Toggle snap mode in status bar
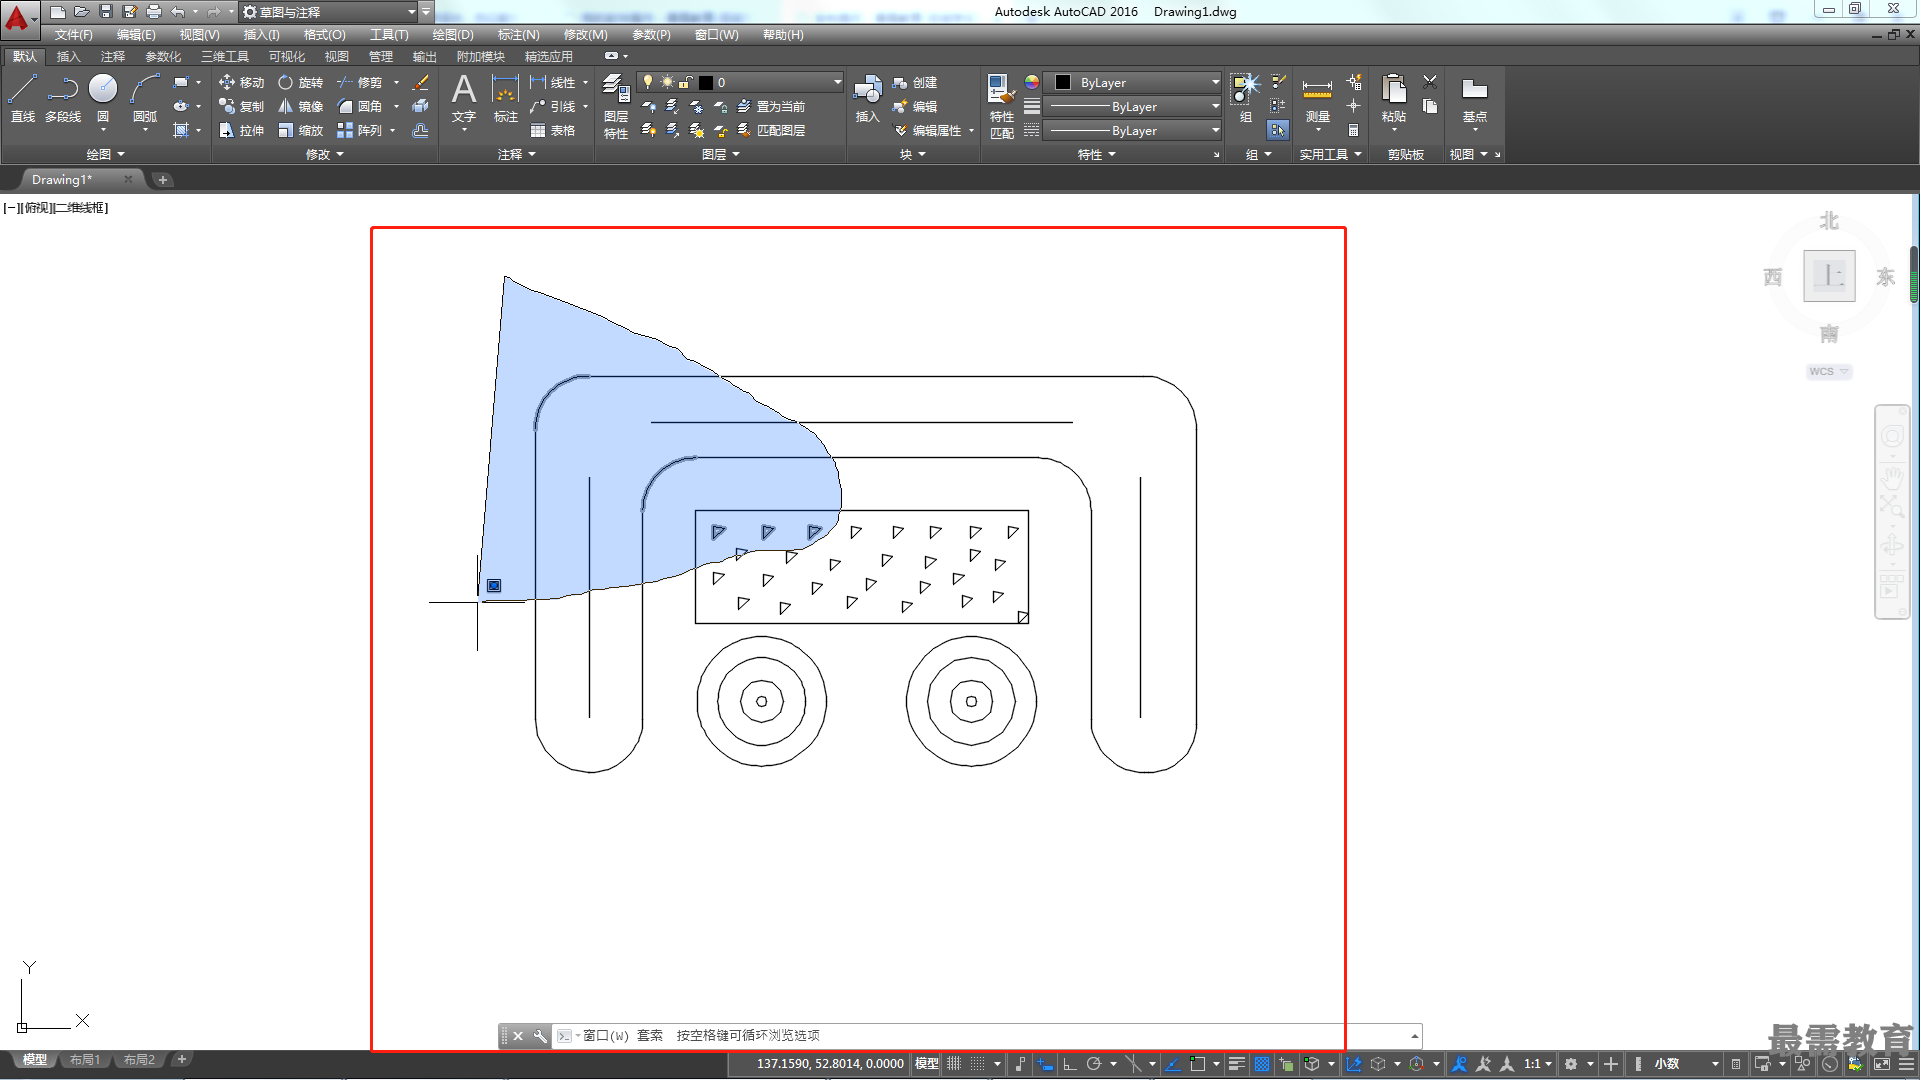The width and height of the screenshot is (1920, 1080). (x=978, y=1064)
